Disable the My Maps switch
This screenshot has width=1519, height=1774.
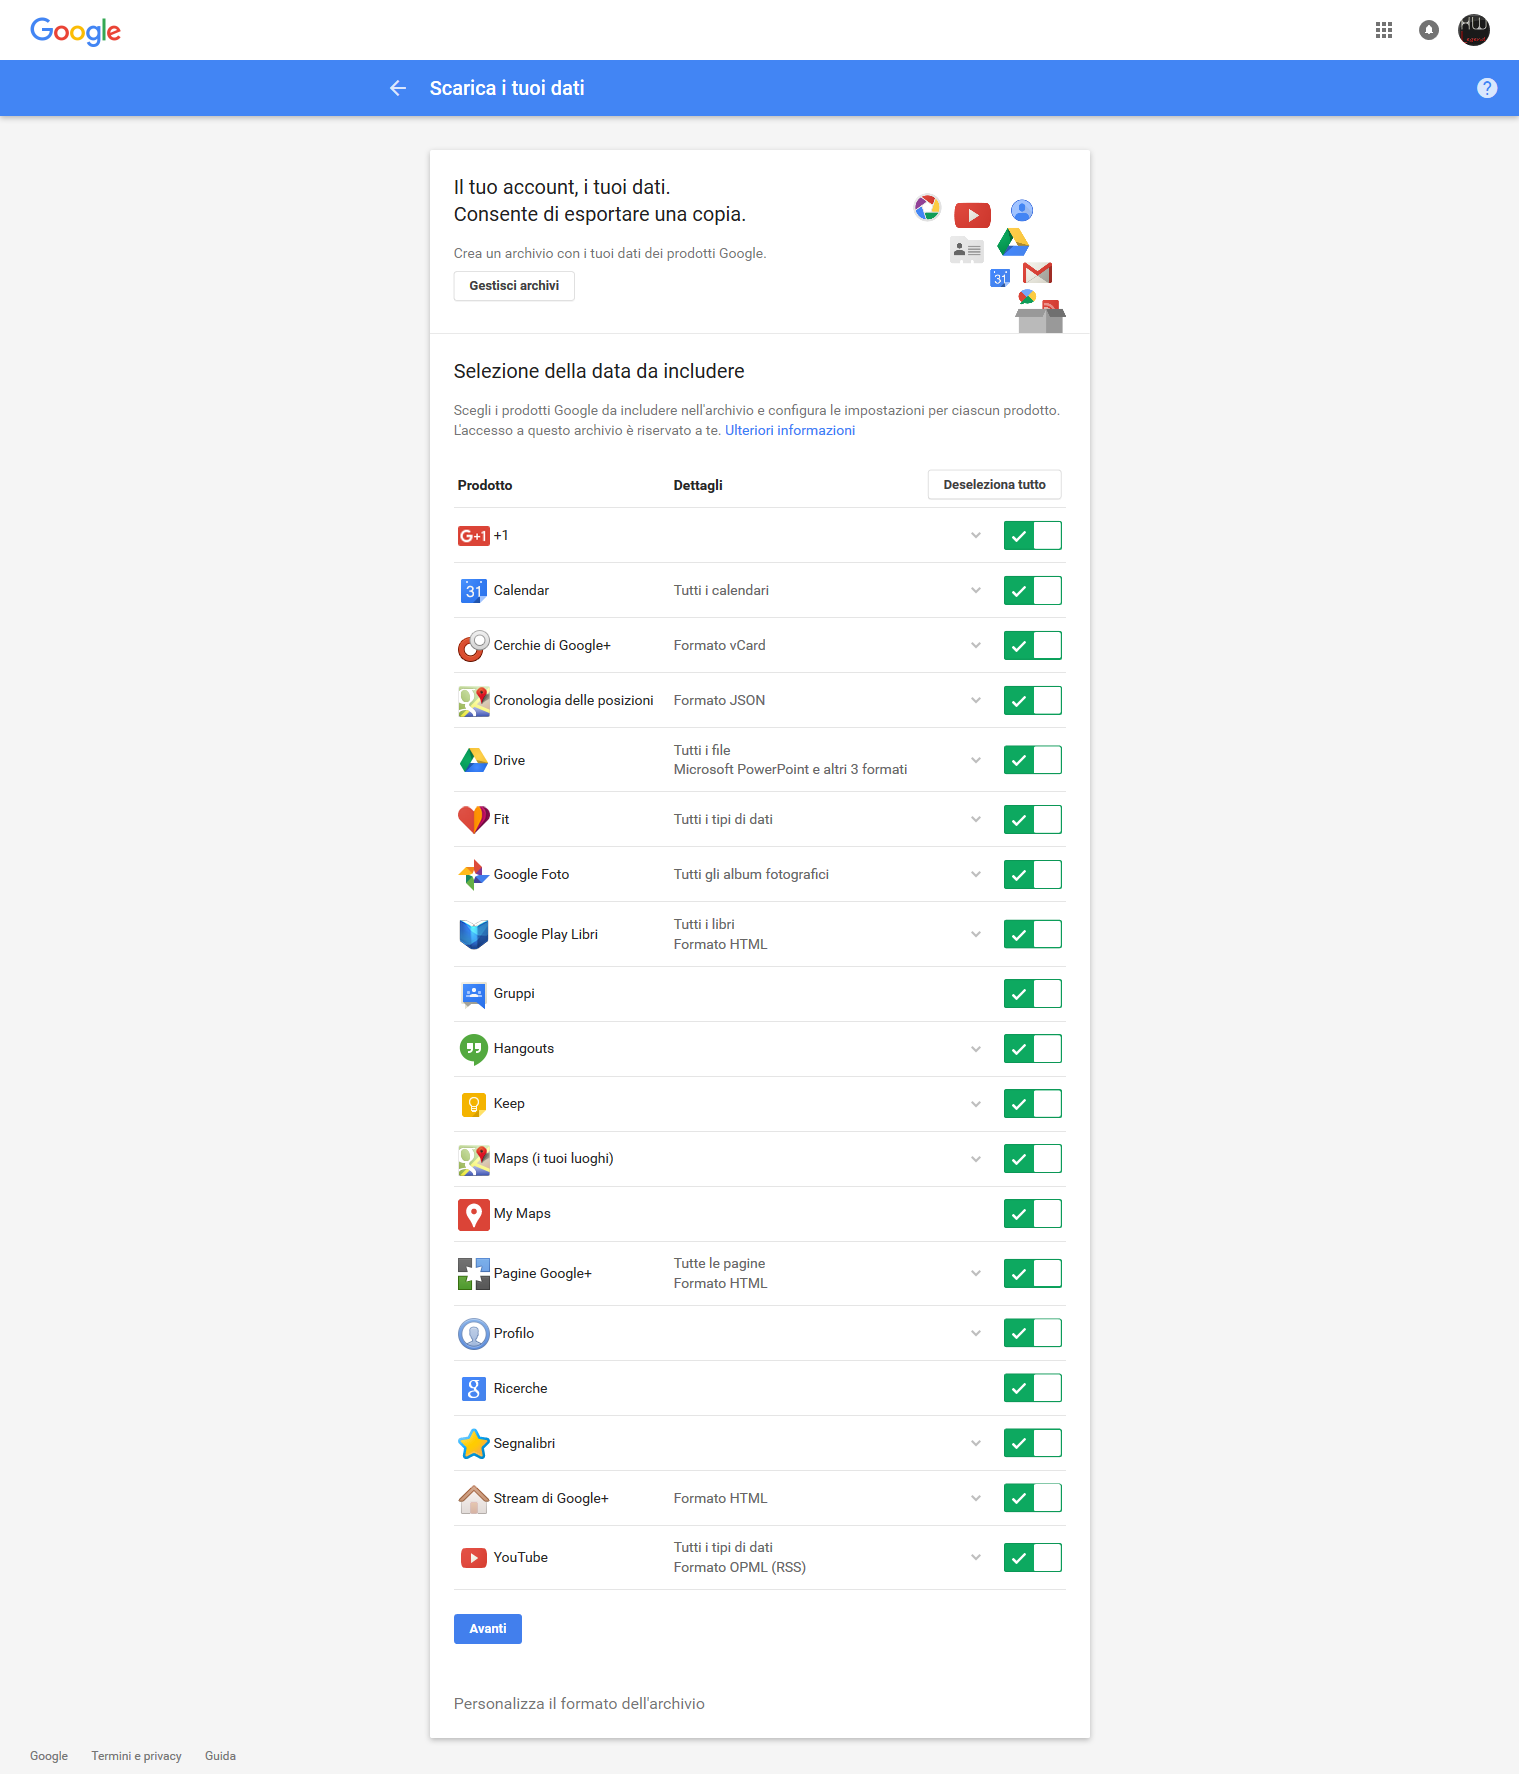pyautogui.click(x=1033, y=1214)
